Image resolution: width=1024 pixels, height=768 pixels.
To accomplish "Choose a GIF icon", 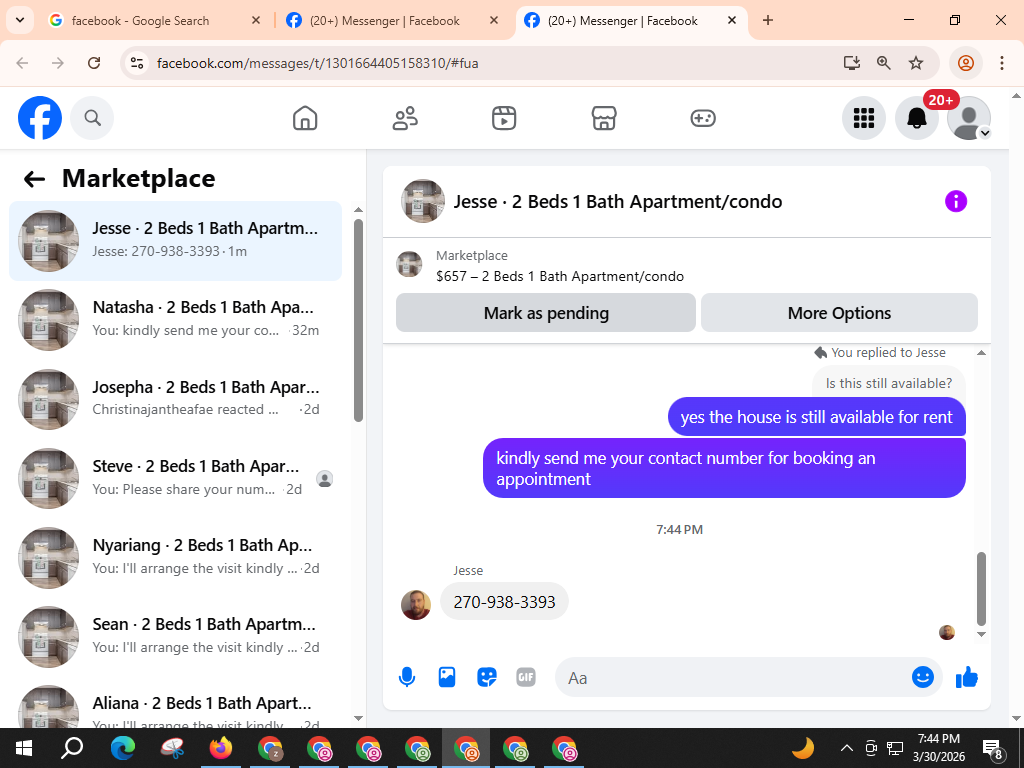I will 526,677.
